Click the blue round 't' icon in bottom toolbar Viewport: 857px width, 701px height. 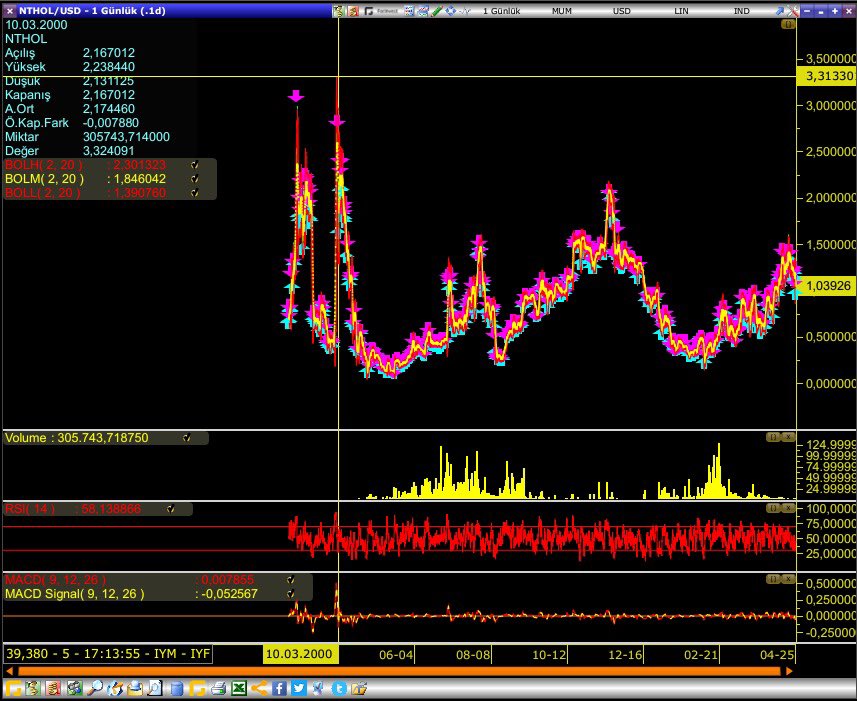tap(339, 688)
